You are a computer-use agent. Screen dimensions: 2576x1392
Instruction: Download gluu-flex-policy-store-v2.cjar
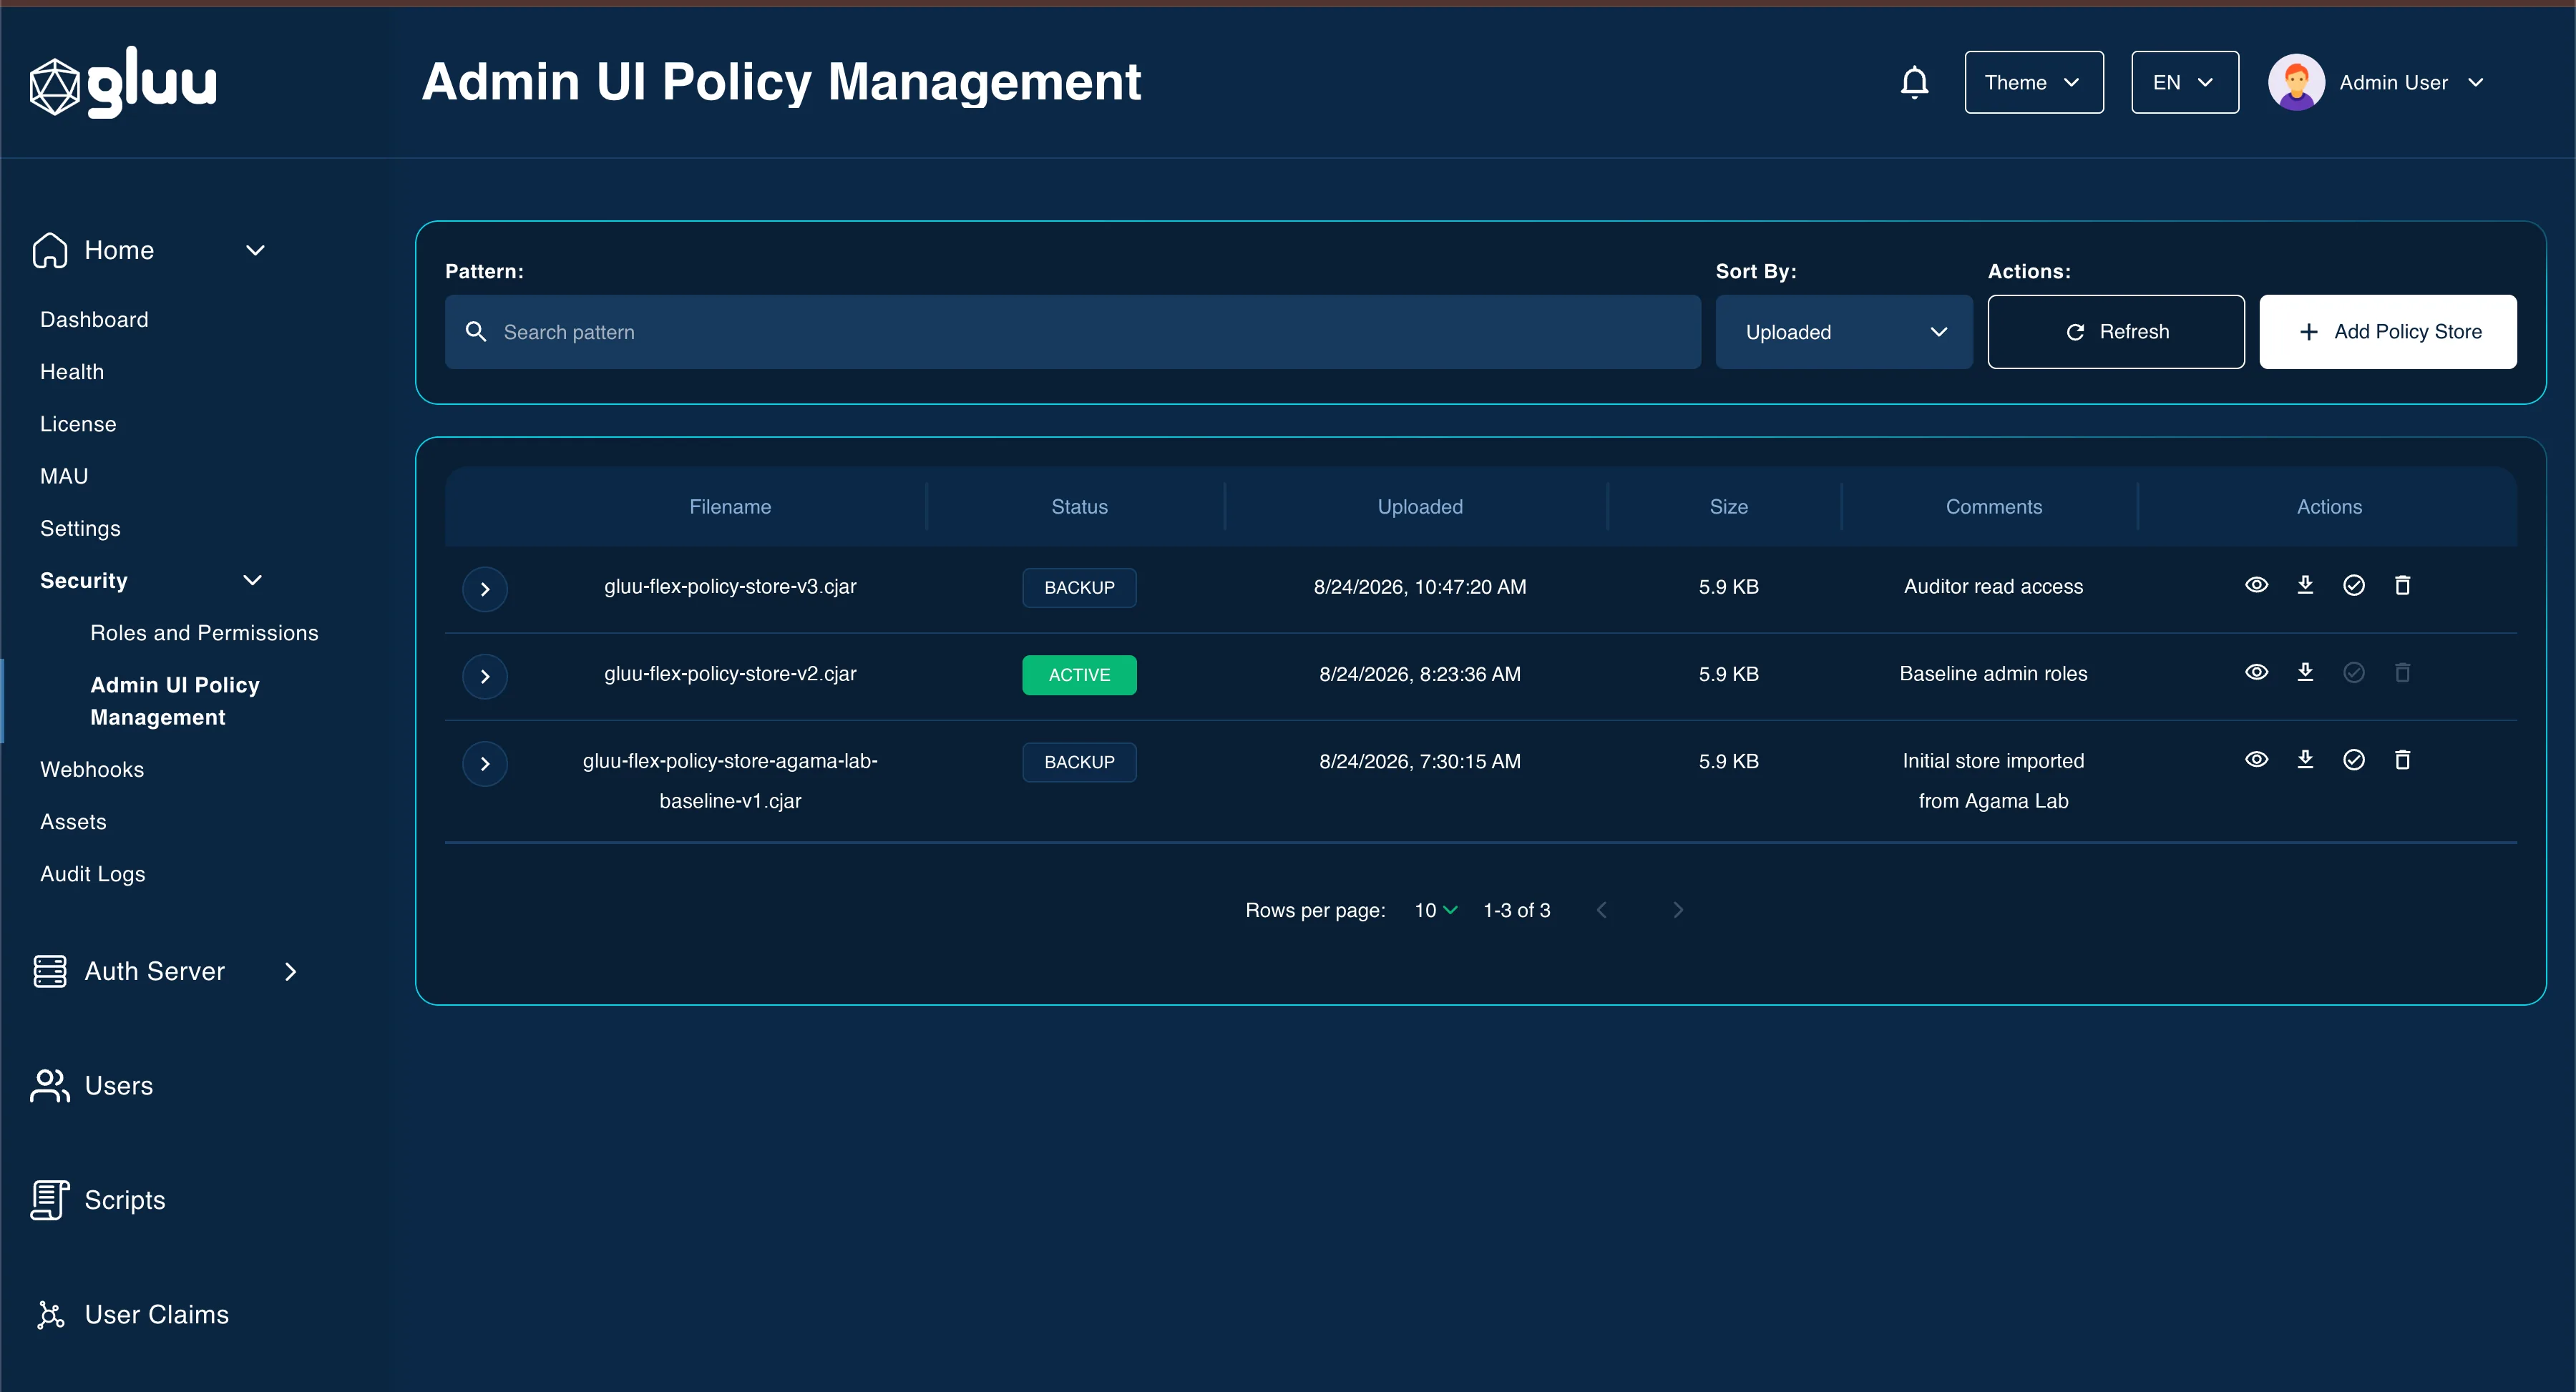click(2305, 672)
